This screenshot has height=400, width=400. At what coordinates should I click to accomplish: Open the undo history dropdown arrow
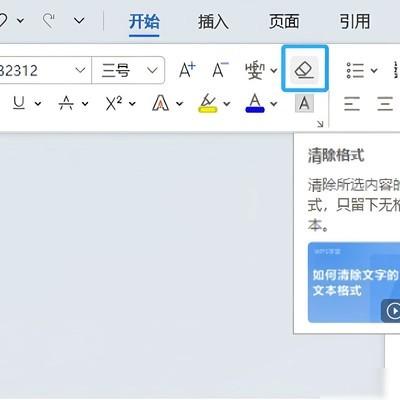(x=20, y=21)
